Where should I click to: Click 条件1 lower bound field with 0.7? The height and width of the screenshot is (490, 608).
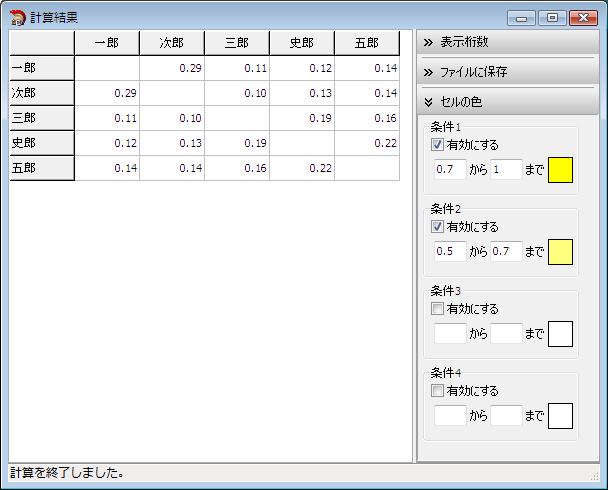click(x=450, y=170)
